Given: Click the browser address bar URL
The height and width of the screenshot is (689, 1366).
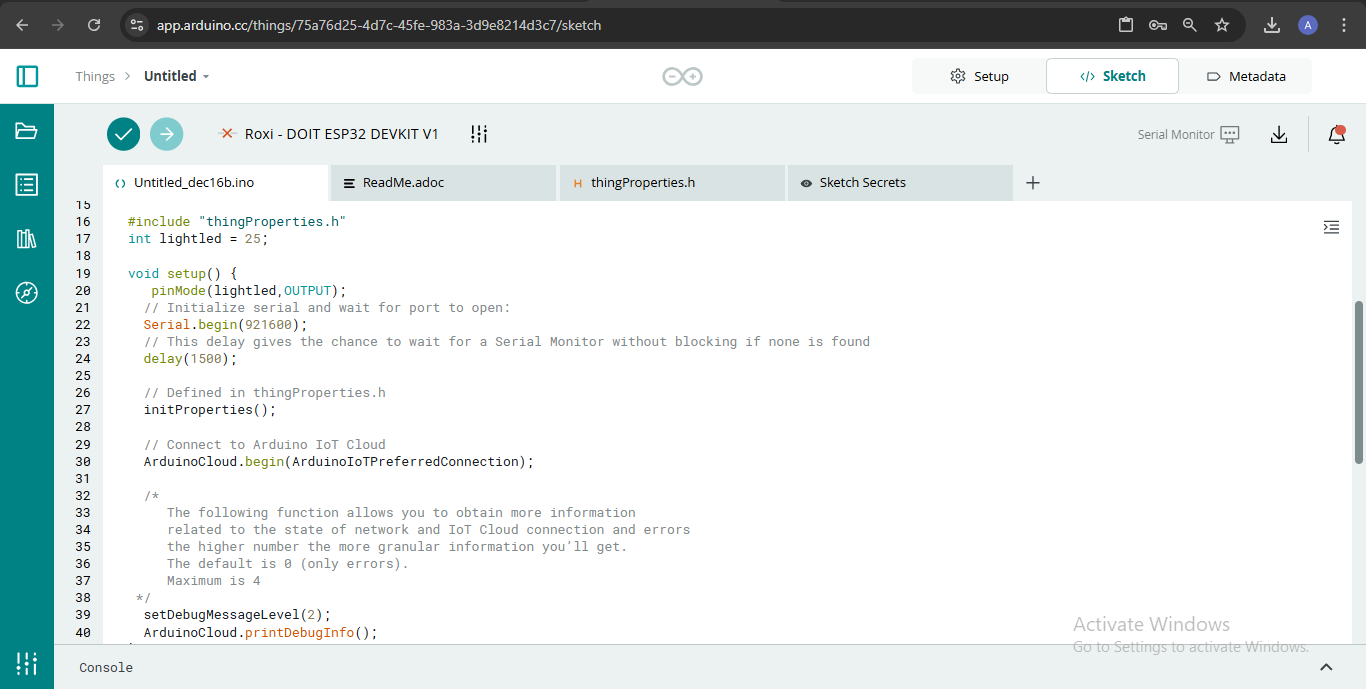Looking at the screenshot, I should coord(379,25).
